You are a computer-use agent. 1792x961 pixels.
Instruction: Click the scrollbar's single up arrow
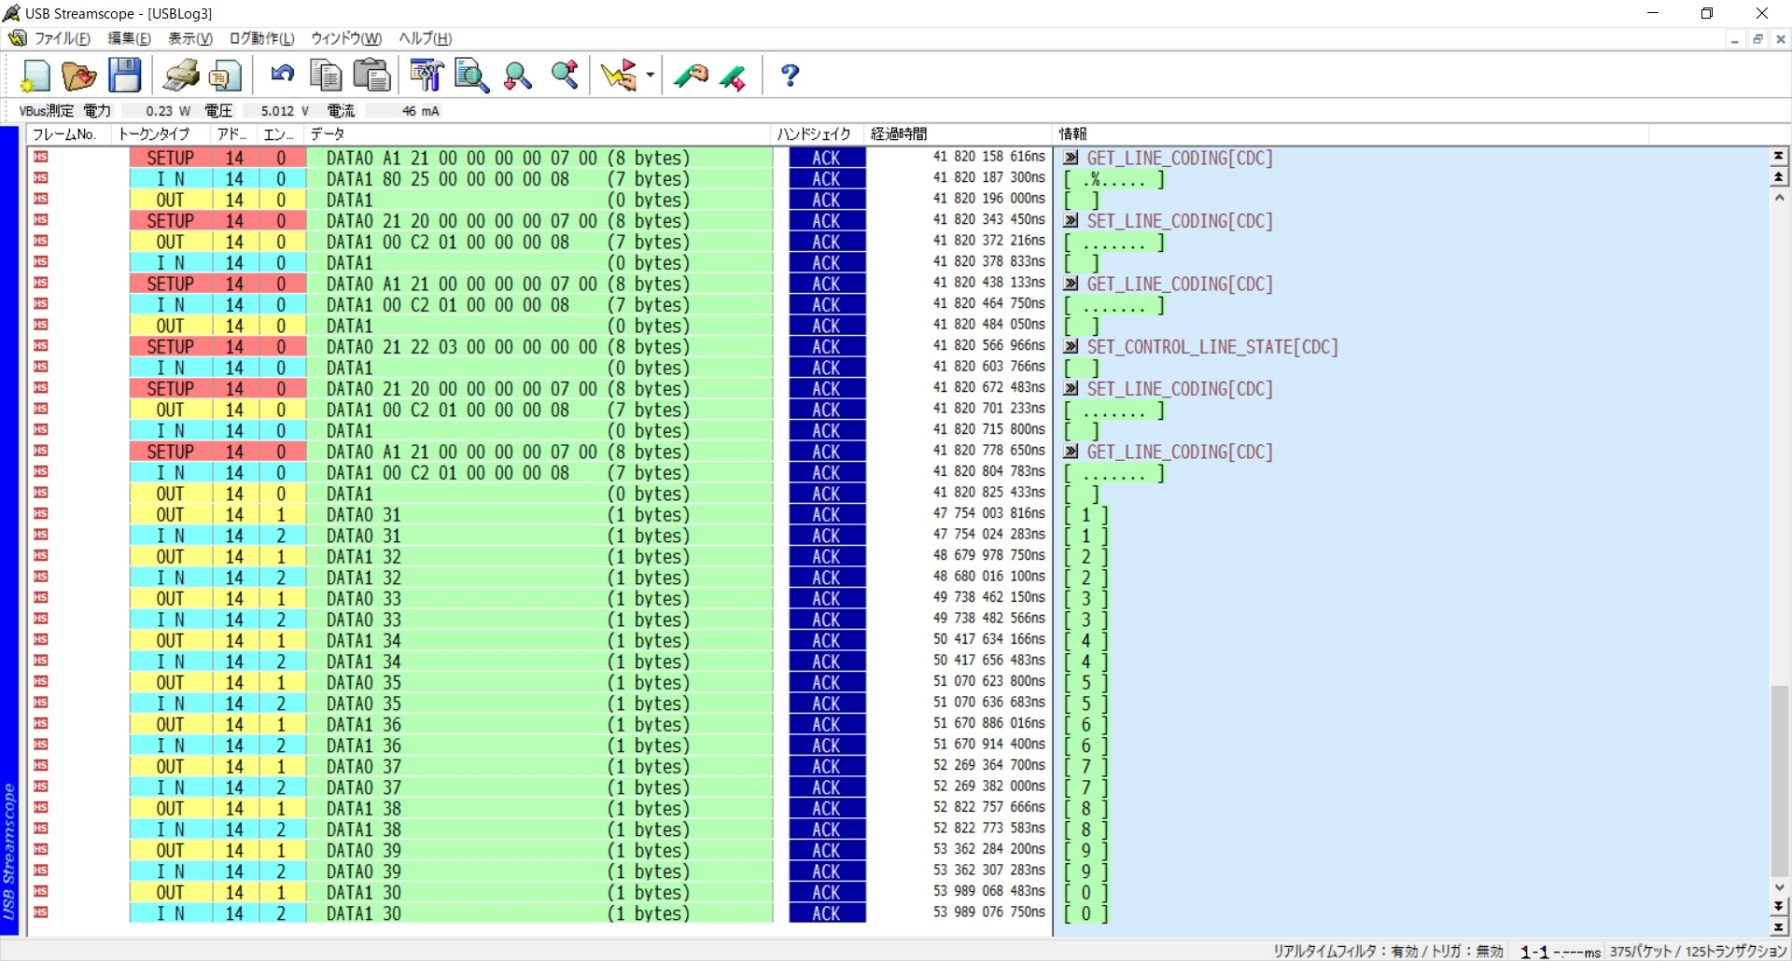click(1779, 198)
